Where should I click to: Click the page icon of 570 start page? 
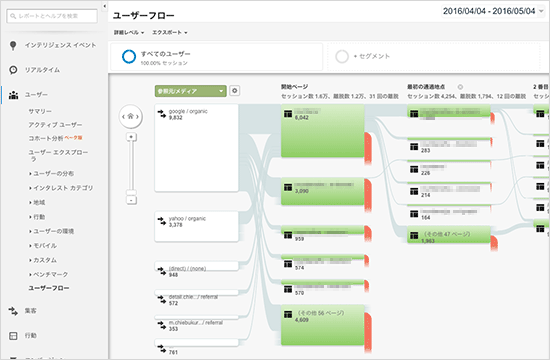coord(288,289)
